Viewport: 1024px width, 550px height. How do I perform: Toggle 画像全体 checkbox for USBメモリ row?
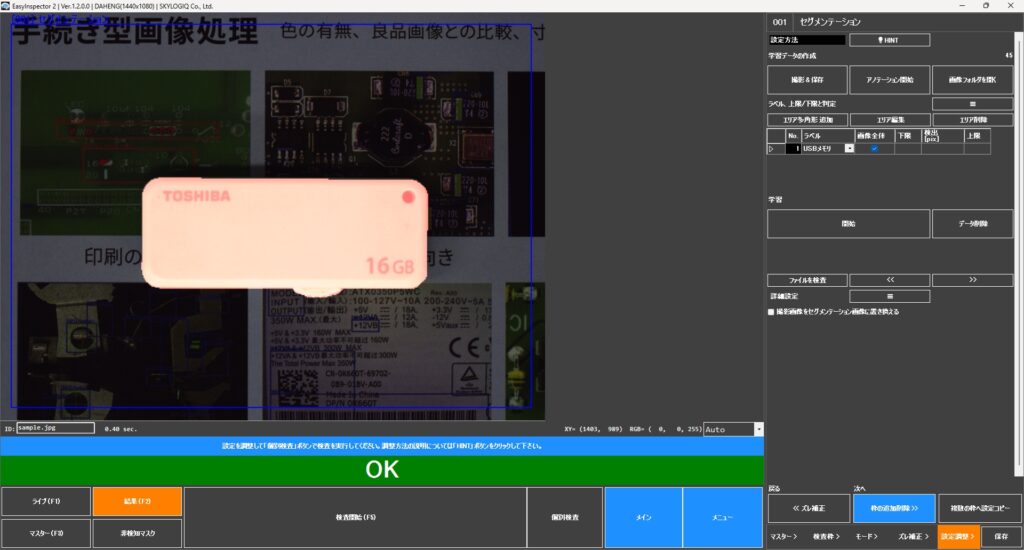[x=874, y=149]
